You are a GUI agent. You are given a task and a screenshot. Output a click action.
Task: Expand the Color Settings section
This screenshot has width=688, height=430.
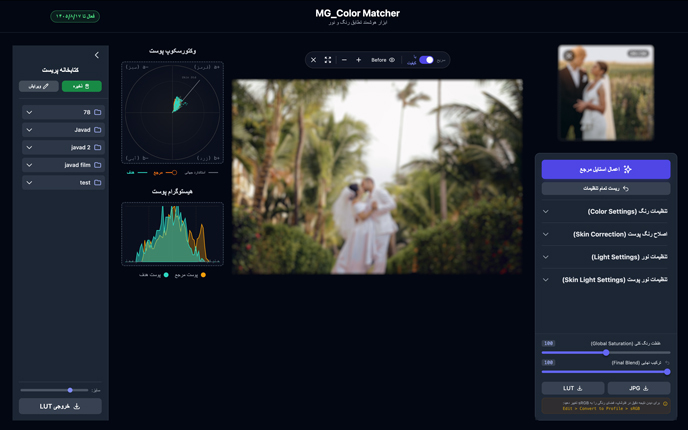[606, 211]
